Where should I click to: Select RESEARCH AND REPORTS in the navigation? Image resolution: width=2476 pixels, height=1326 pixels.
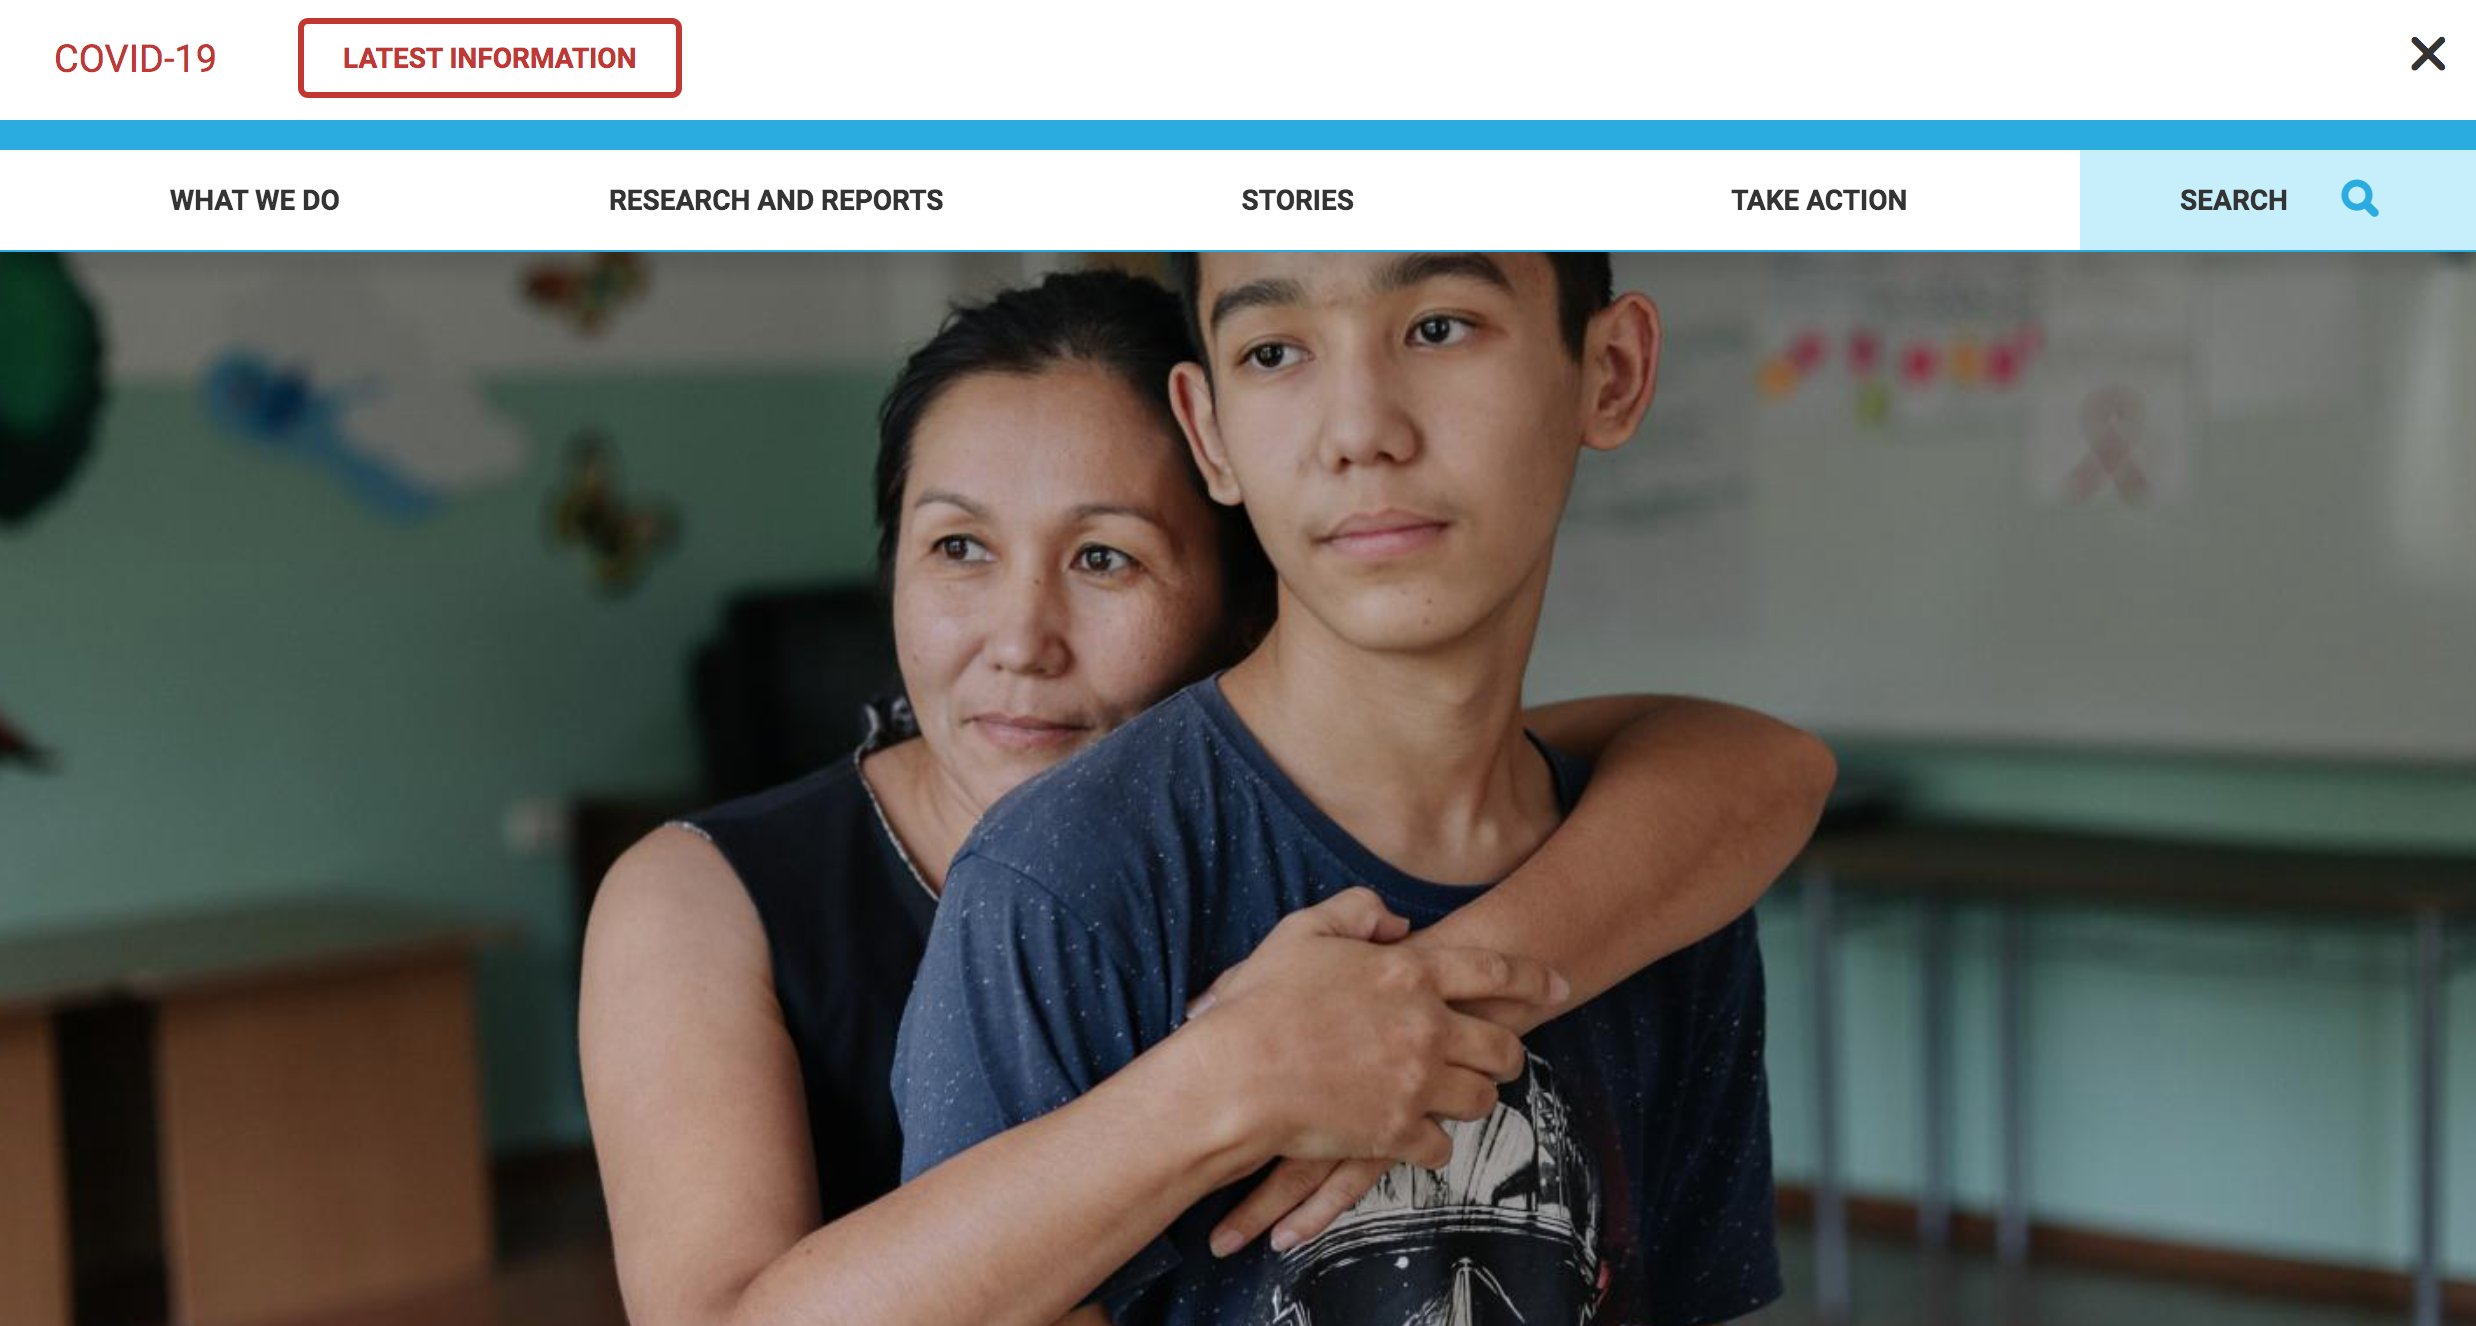click(776, 200)
